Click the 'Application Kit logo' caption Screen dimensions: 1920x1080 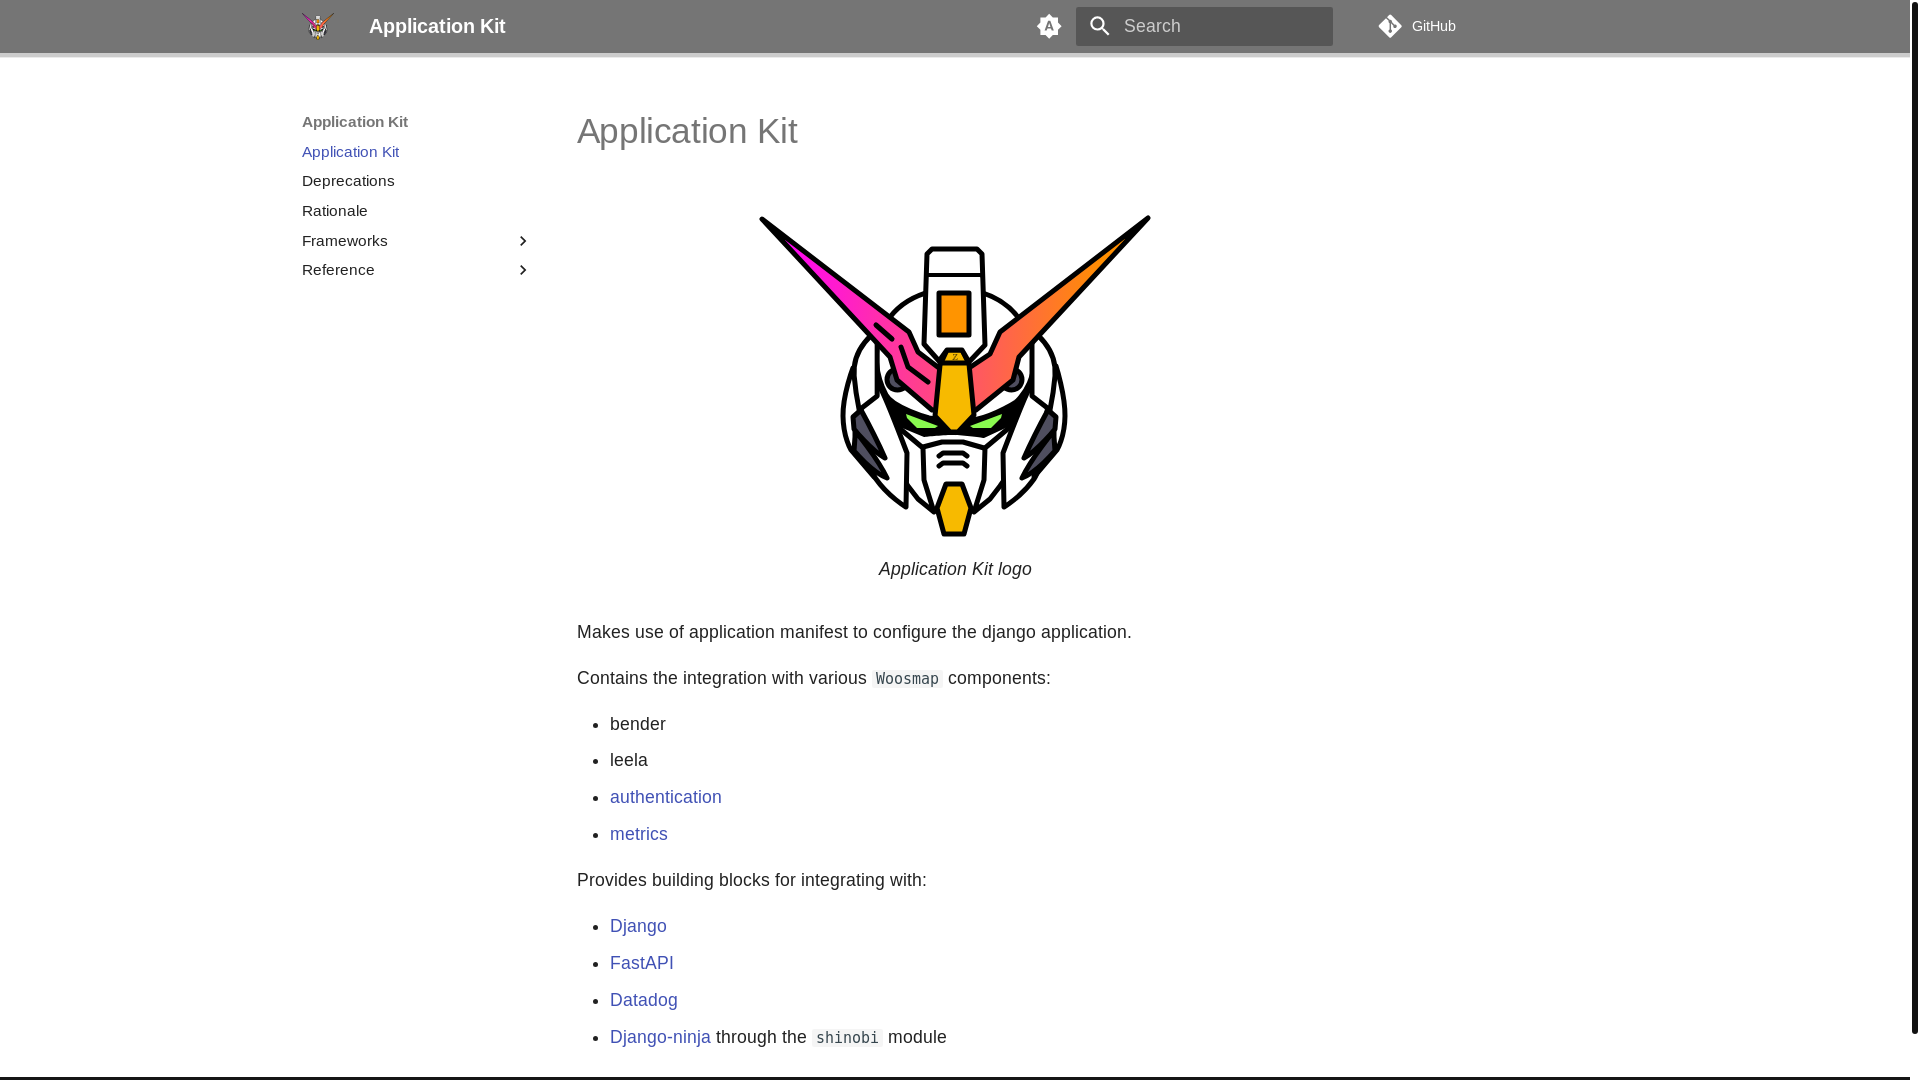(955, 569)
